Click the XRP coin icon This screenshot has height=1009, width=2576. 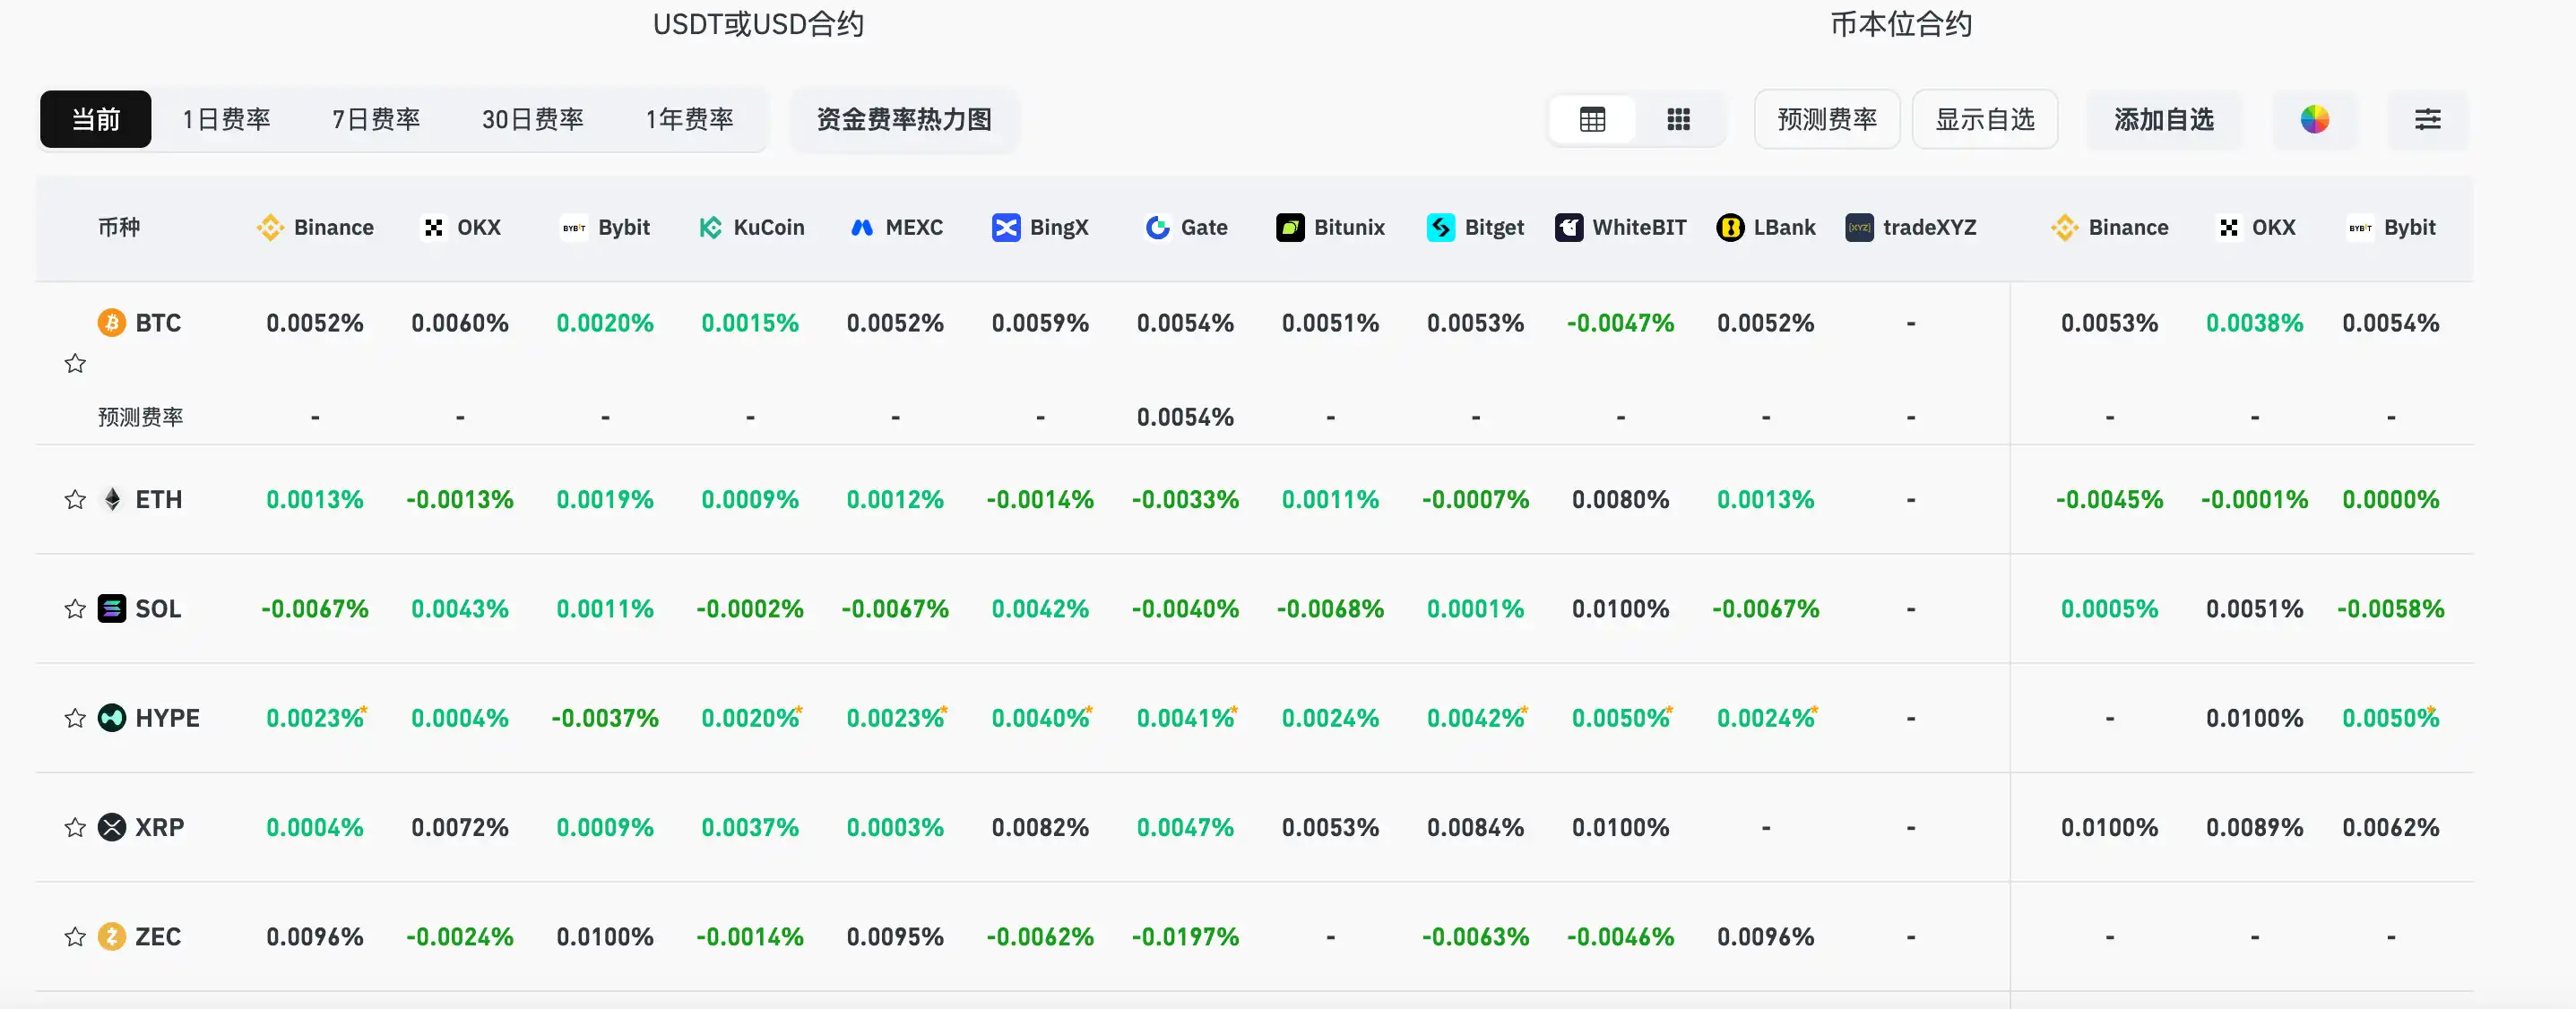point(112,827)
